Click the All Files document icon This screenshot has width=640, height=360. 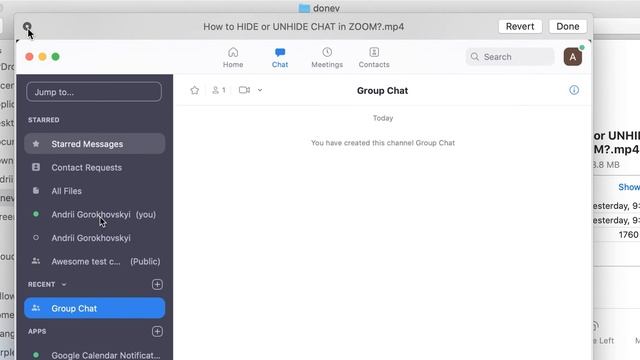(x=36, y=191)
